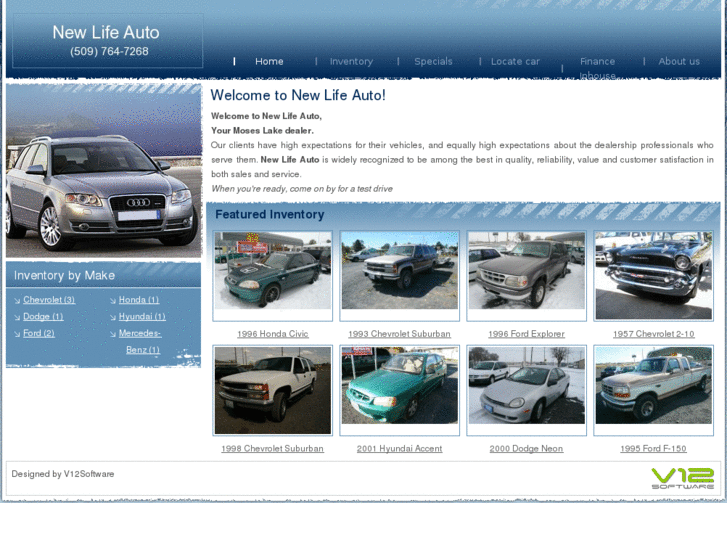Filter inventory by Hyundai (1)
Viewport: 727px width, 545px height.
[x=142, y=316]
